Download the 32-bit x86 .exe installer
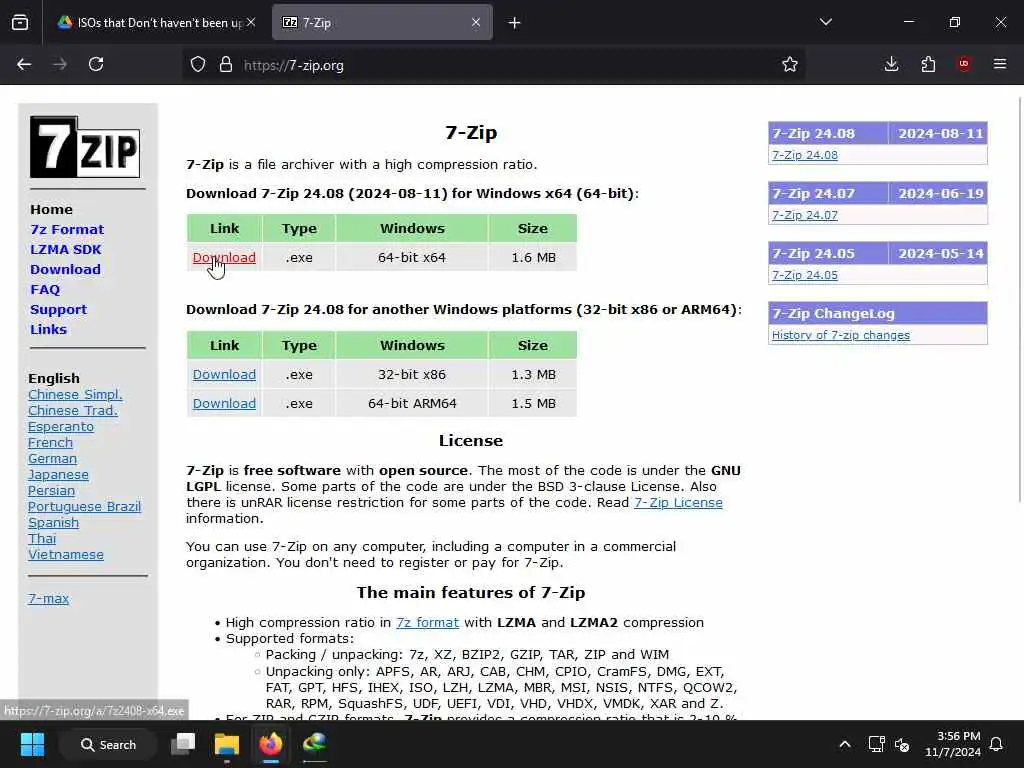The width and height of the screenshot is (1024, 768). (x=224, y=374)
